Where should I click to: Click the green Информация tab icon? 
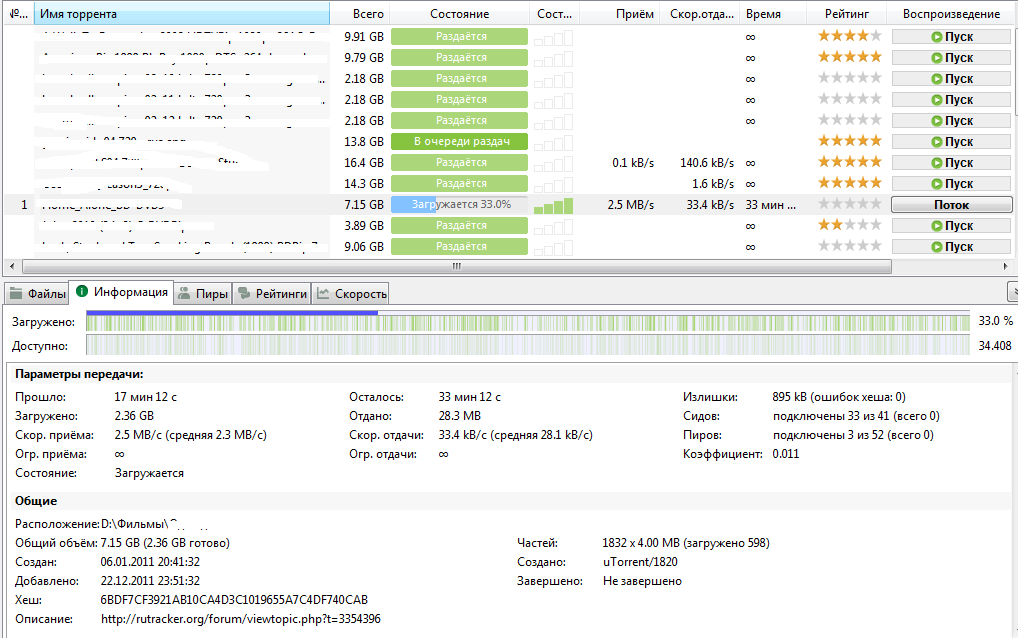coord(82,292)
